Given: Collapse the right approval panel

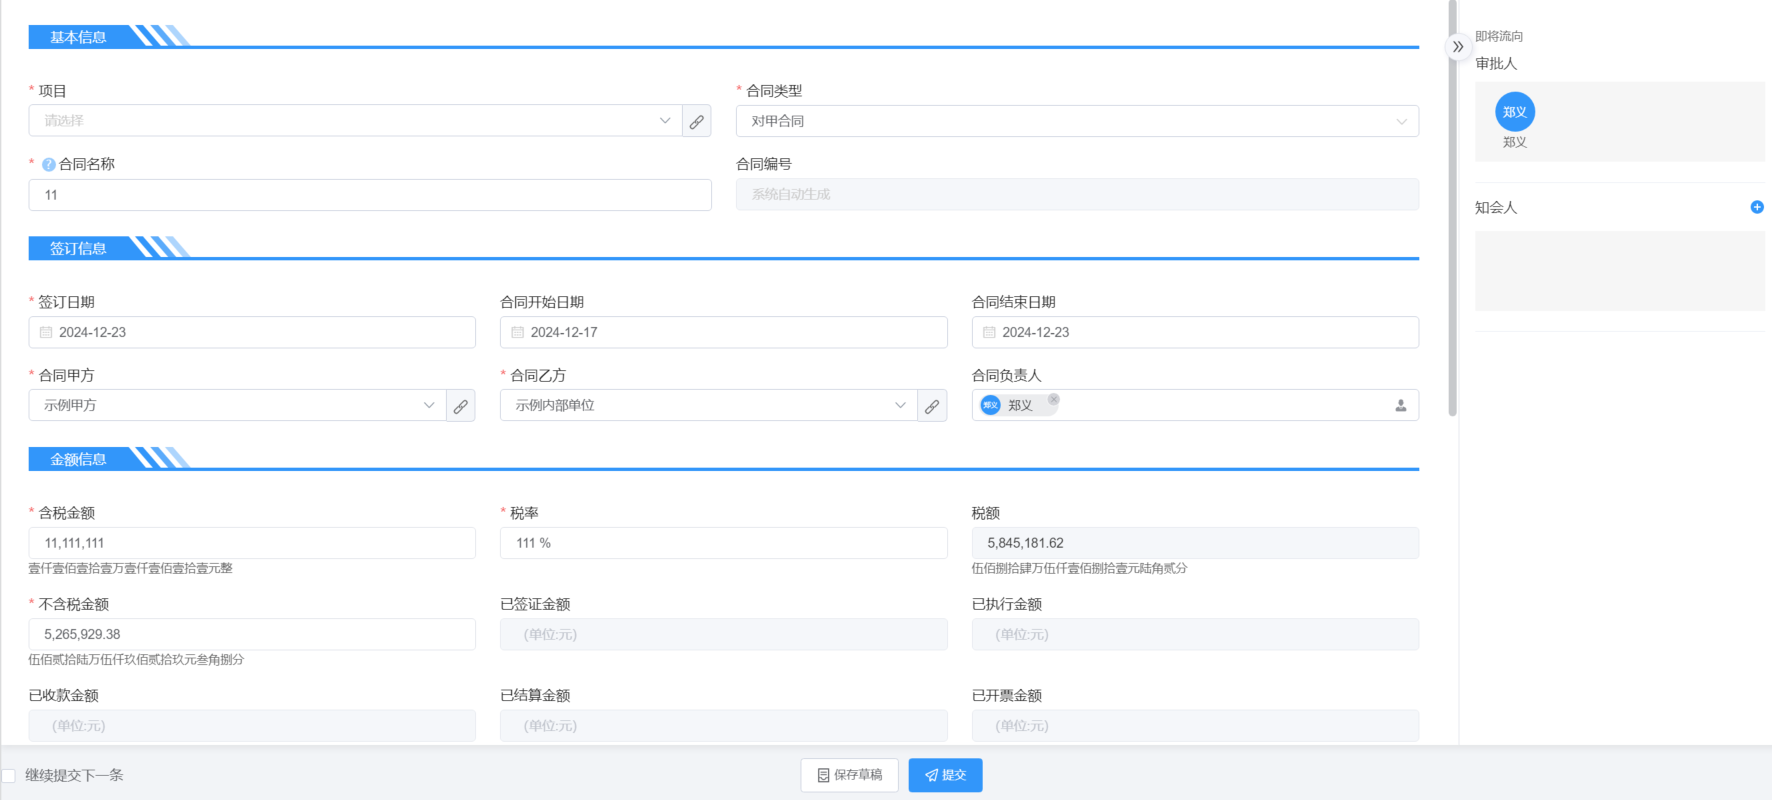Looking at the screenshot, I should (1458, 47).
